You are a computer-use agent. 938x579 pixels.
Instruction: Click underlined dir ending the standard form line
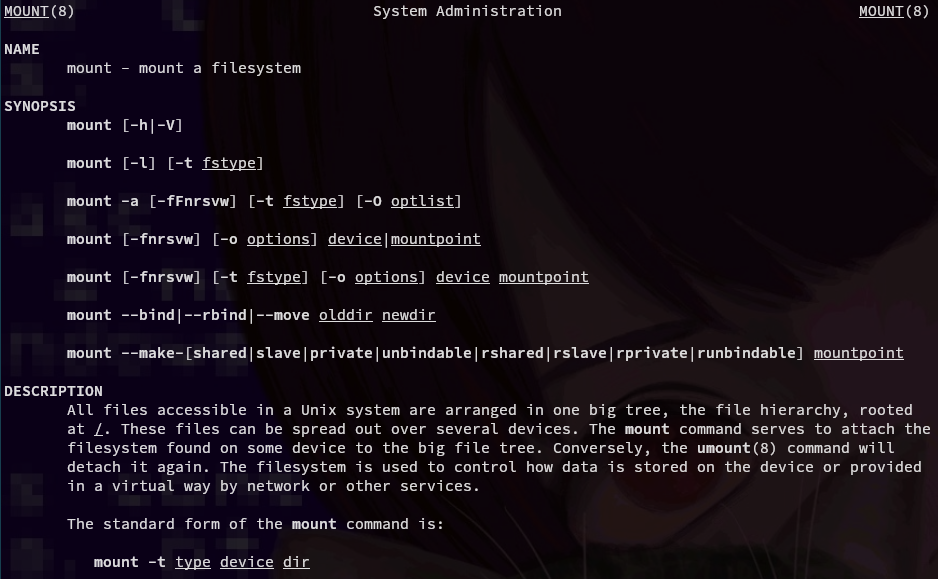(296, 562)
